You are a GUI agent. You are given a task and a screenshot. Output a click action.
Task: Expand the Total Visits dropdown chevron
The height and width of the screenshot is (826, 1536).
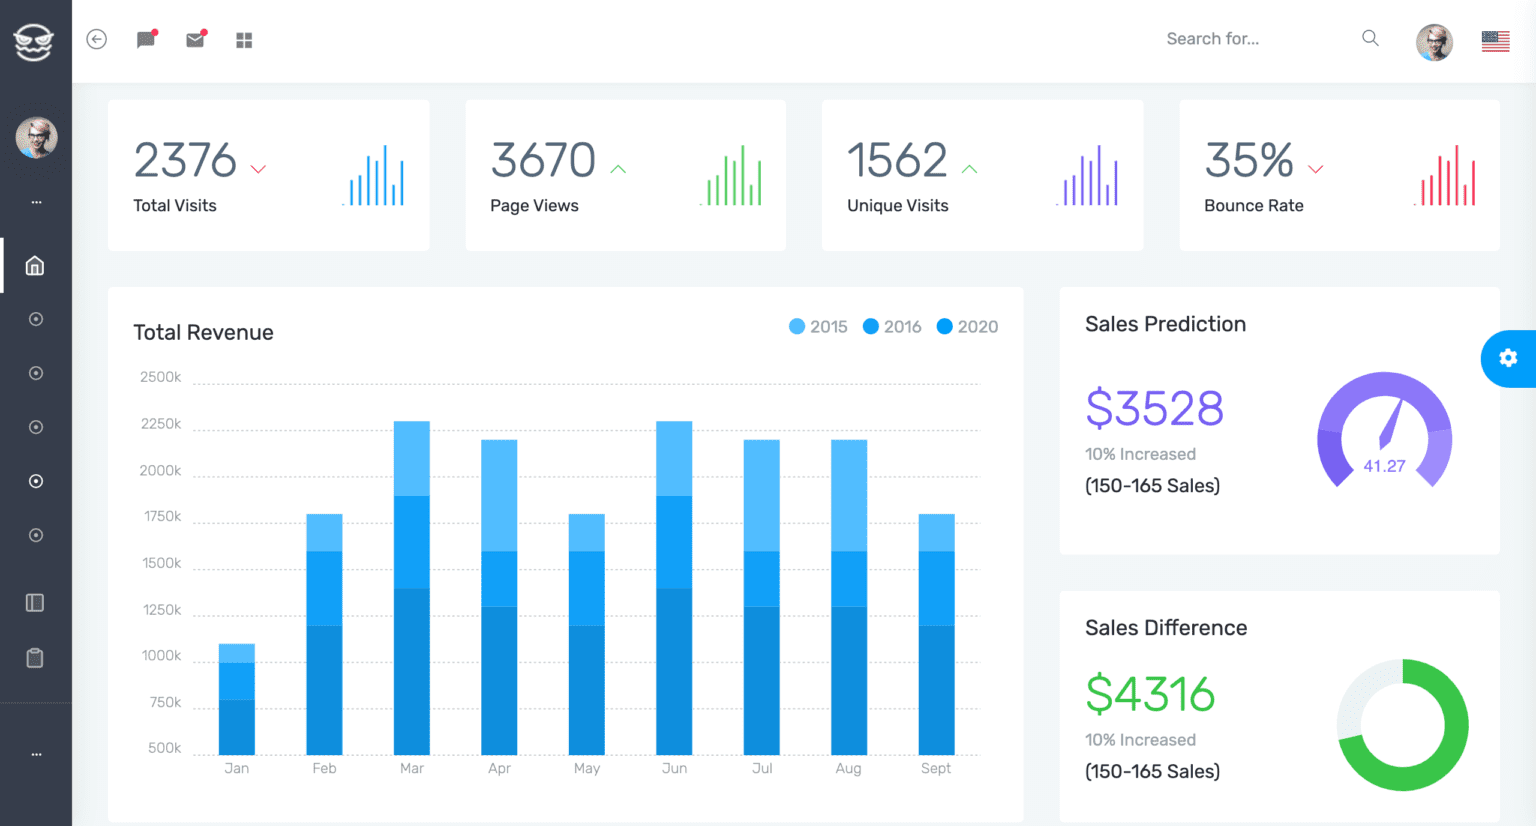click(x=258, y=169)
